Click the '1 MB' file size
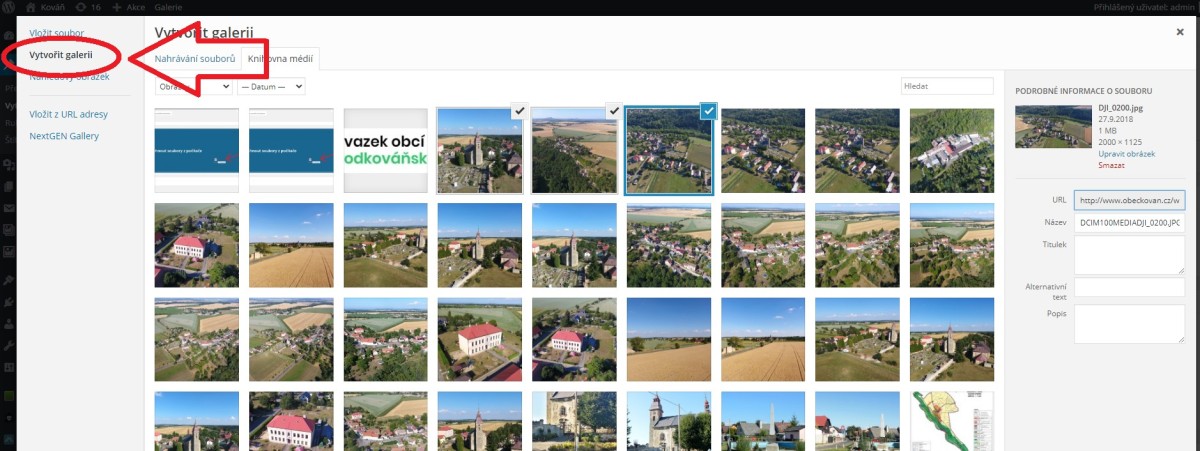This screenshot has width=1200, height=451. coord(1108,131)
